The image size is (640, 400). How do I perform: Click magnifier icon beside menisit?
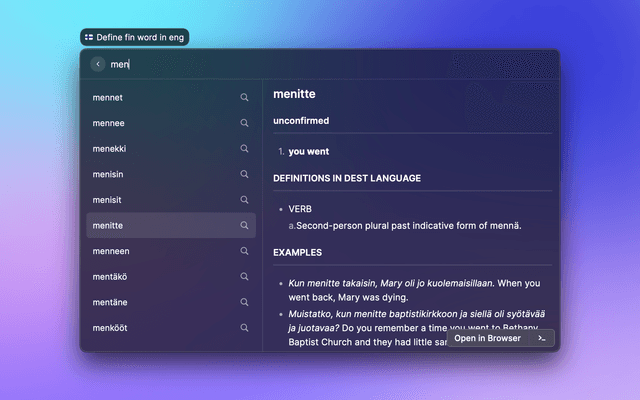[244, 200]
